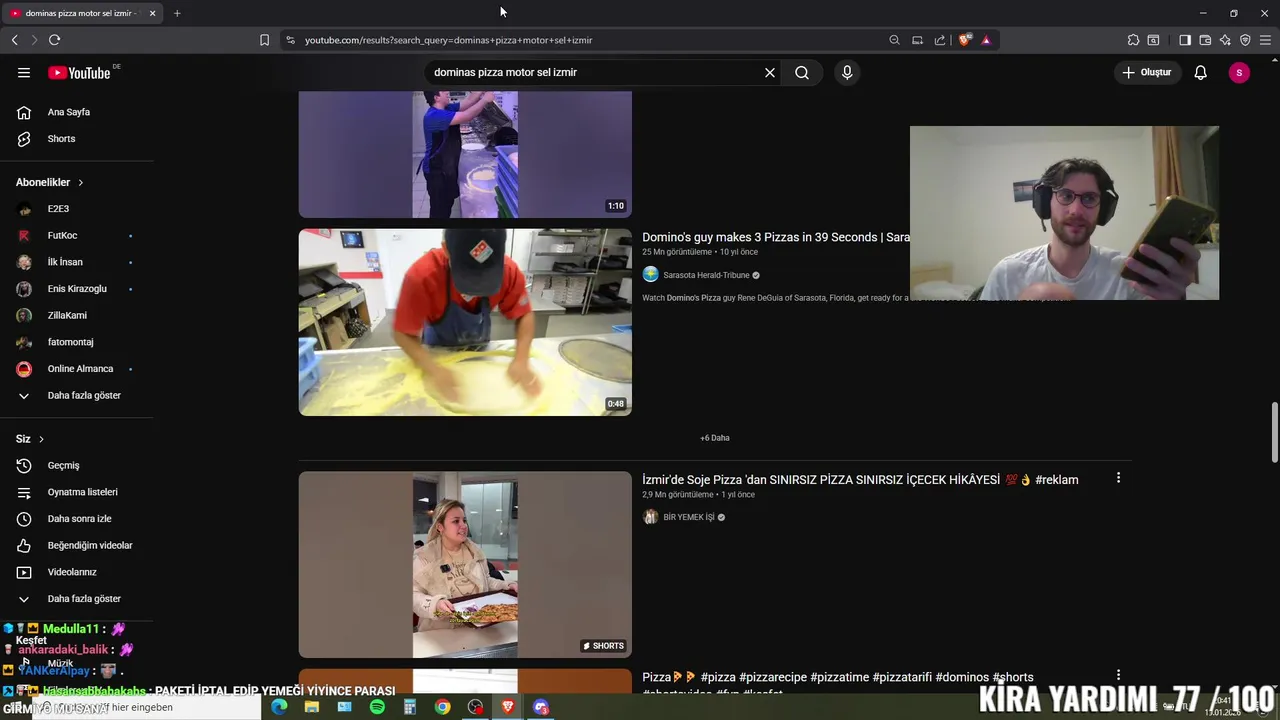Open Shorts in the sidebar
1280x720 pixels.
pos(61,139)
